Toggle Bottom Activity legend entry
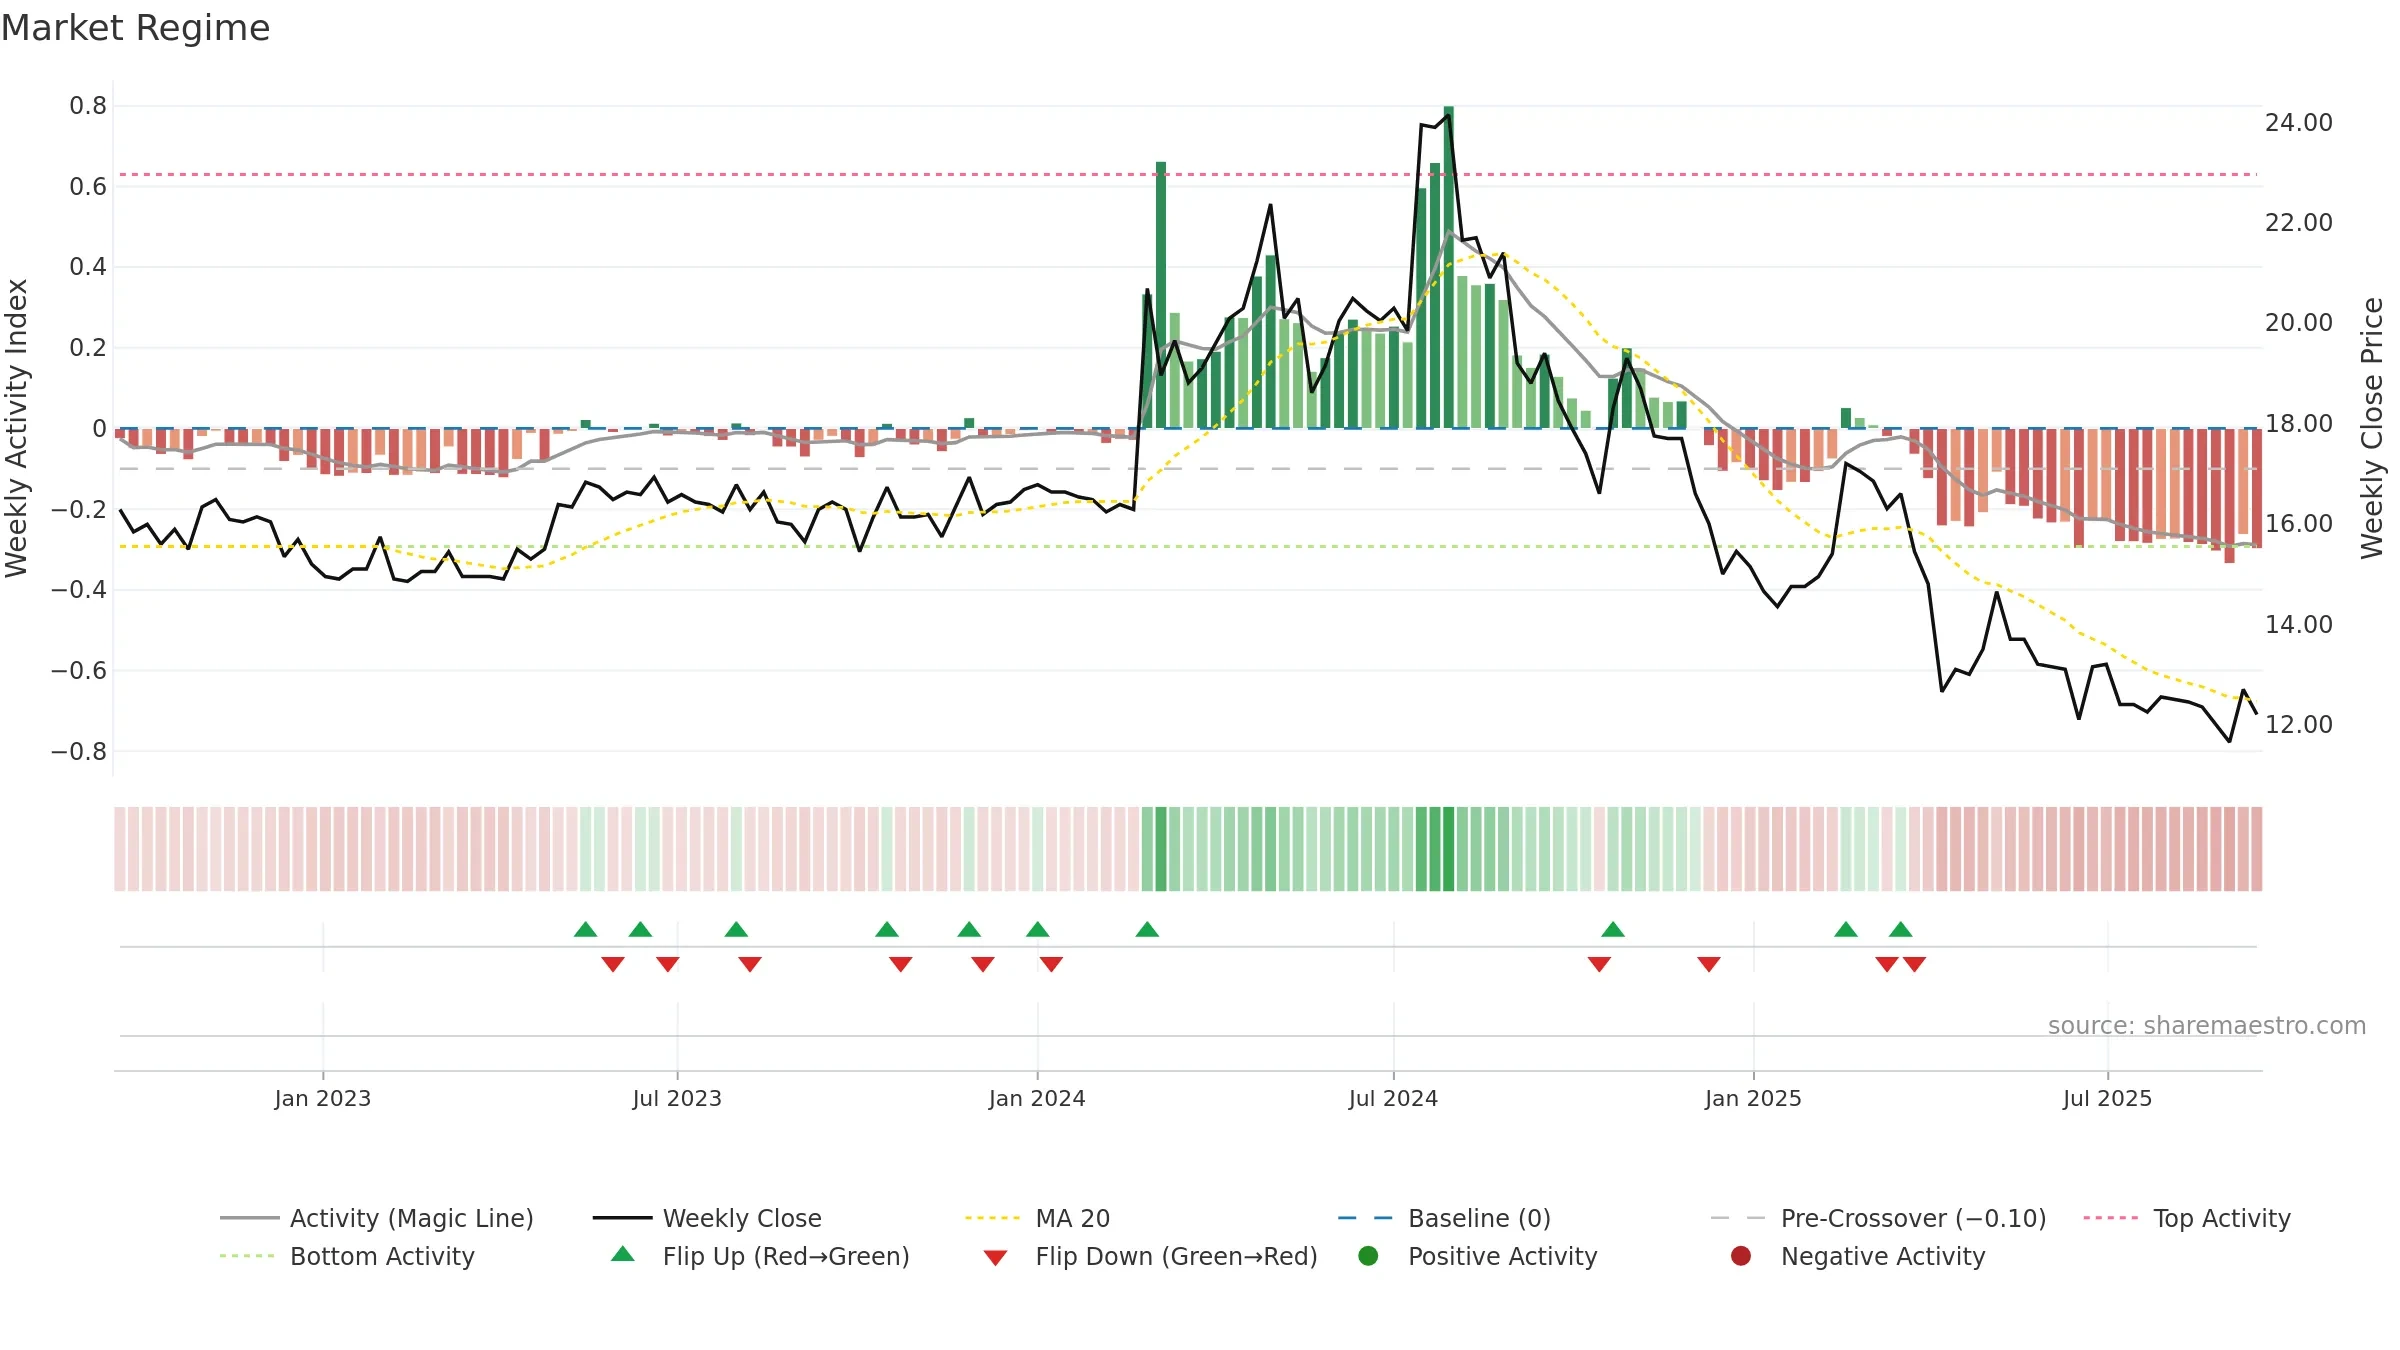Screen dimensions: 2400x1350 (x=347, y=1256)
